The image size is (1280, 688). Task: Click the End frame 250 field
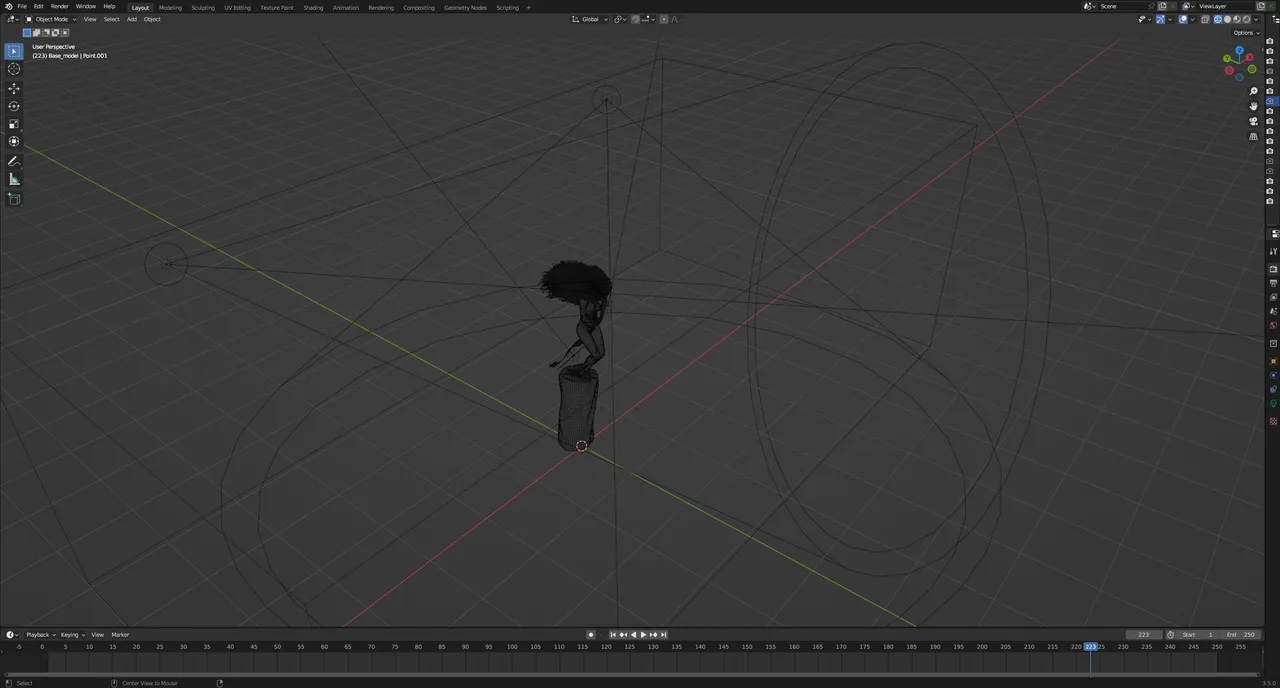(1240, 635)
